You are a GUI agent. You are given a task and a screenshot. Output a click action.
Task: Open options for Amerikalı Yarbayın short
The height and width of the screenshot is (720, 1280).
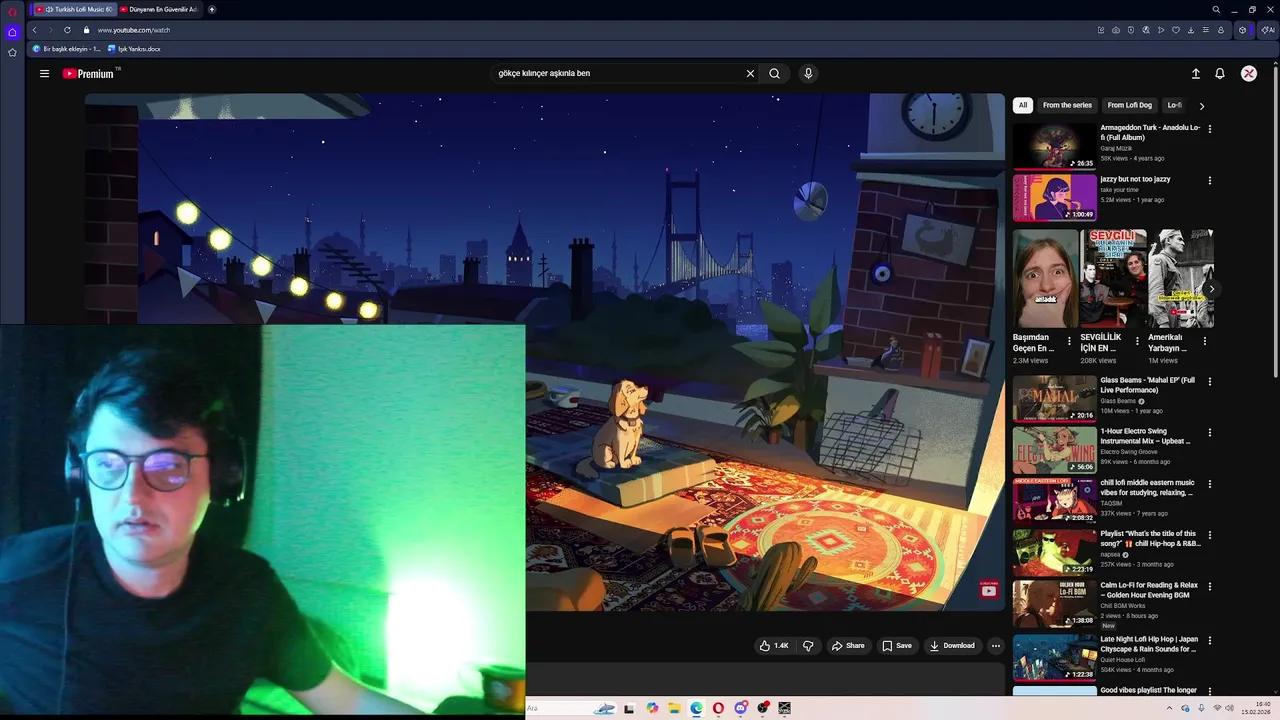click(1204, 341)
